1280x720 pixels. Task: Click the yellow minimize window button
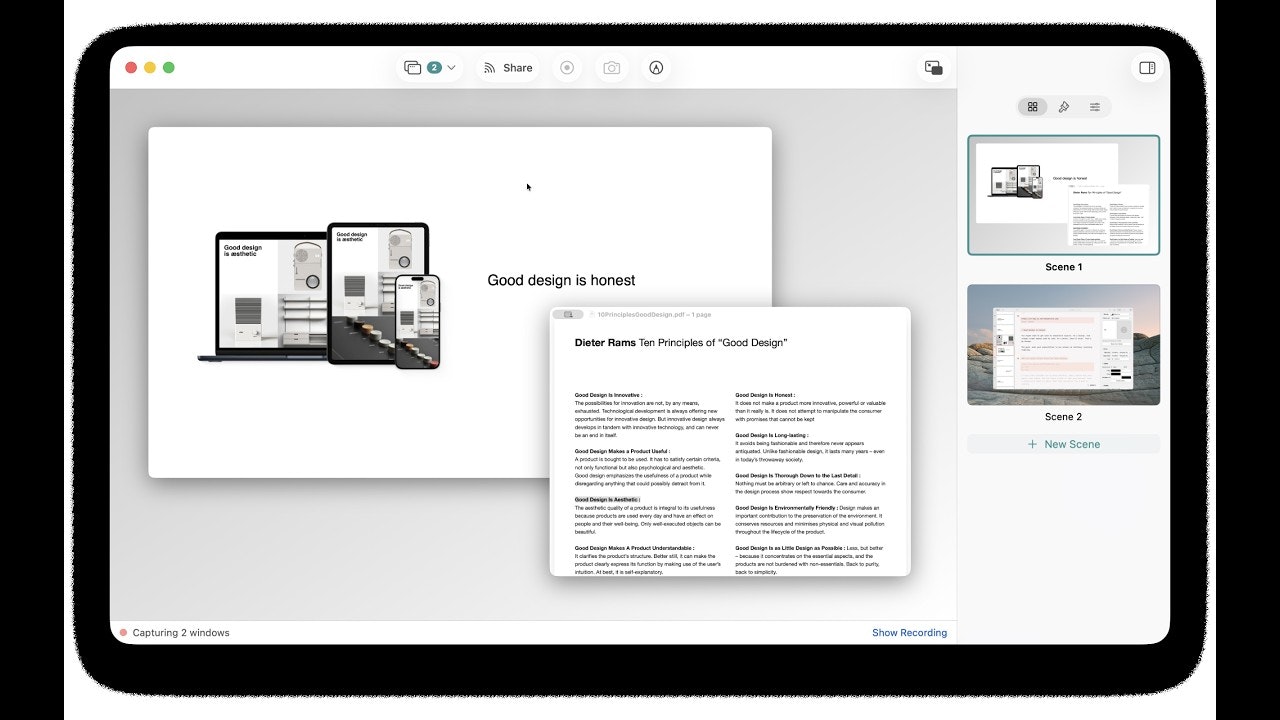pyautogui.click(x=150, y=68)
